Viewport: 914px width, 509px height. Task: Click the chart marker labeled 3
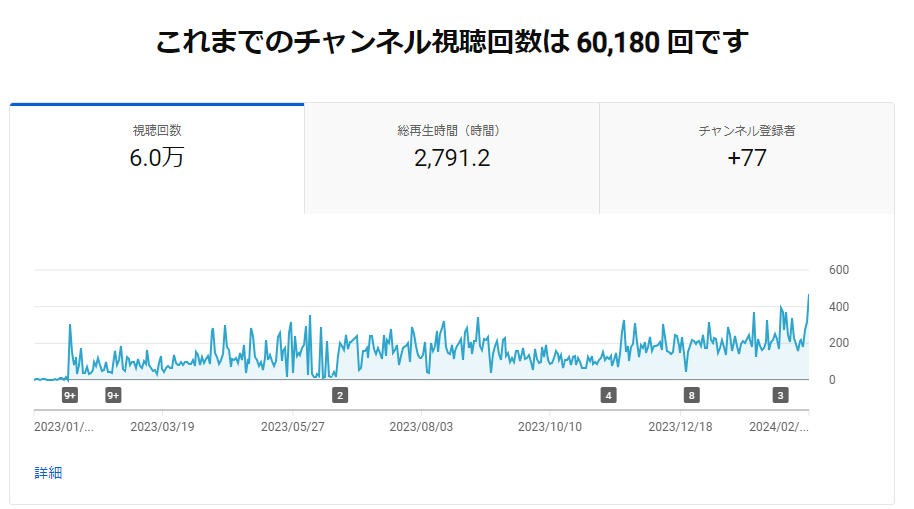click(781, 395)
